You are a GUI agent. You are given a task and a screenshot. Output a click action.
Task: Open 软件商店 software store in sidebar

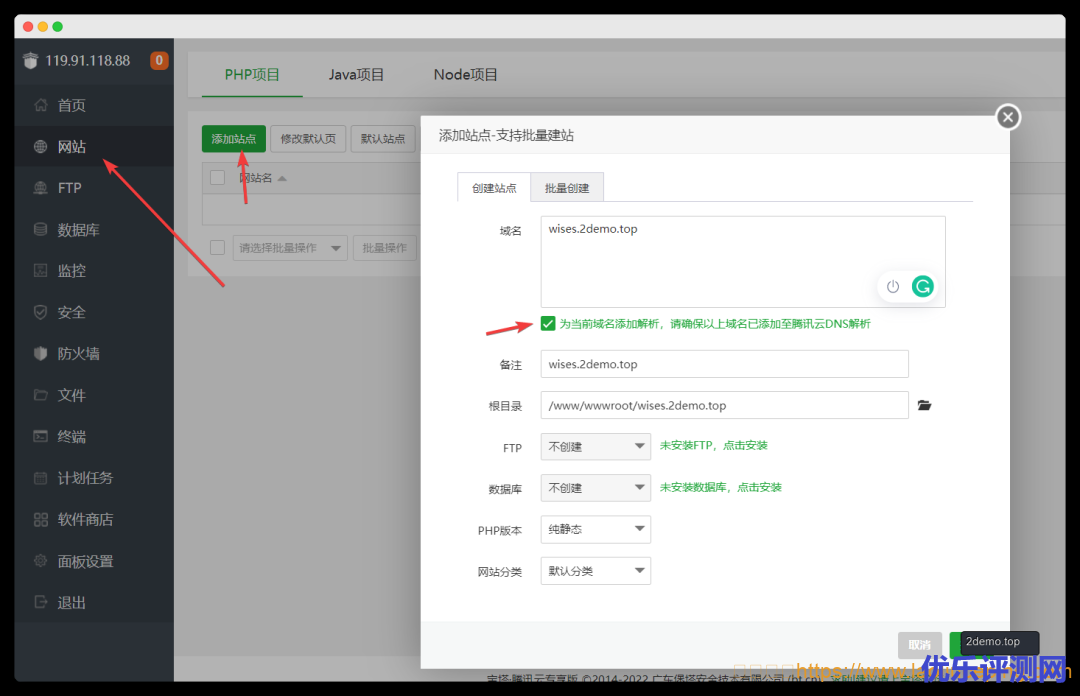pos(85,520)
